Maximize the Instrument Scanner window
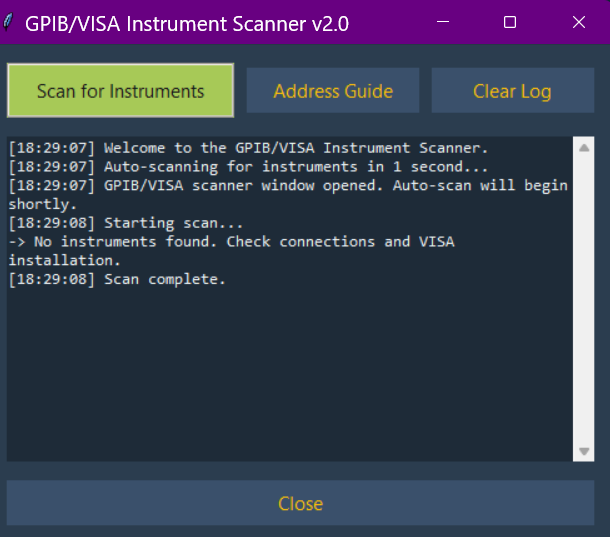Viewport: 610px width, 537px height. pyautogui.click(x=510, y=22)
